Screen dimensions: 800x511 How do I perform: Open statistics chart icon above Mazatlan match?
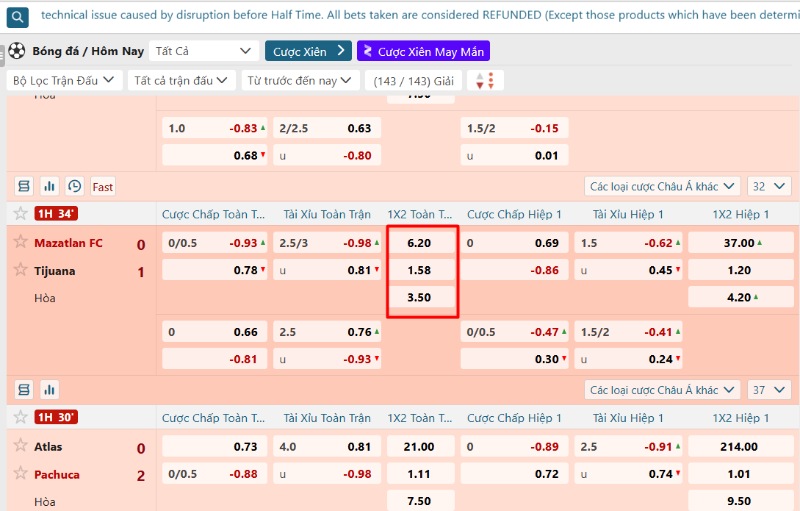pyautogui.click(x=49, y=186)
